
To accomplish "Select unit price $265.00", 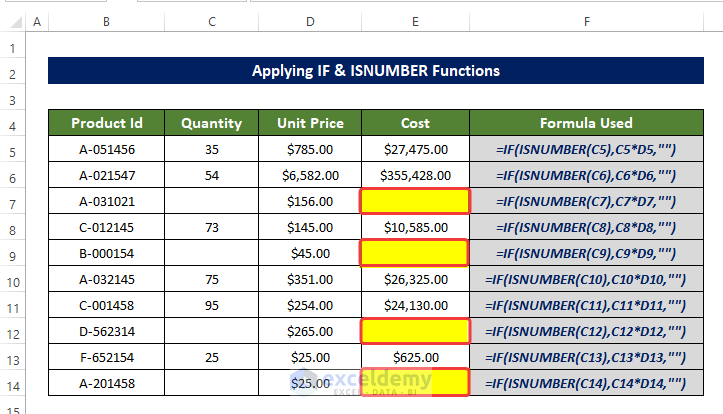I will 310,331.
